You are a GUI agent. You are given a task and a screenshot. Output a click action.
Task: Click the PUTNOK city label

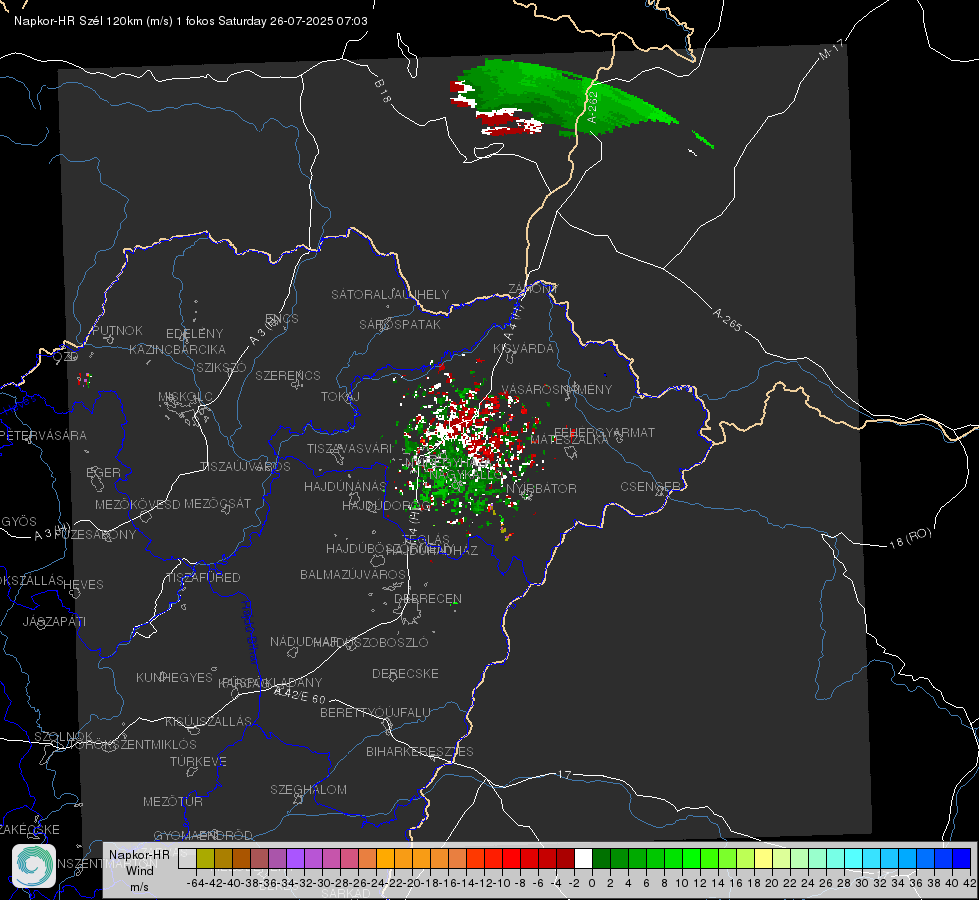pos(117,330)
